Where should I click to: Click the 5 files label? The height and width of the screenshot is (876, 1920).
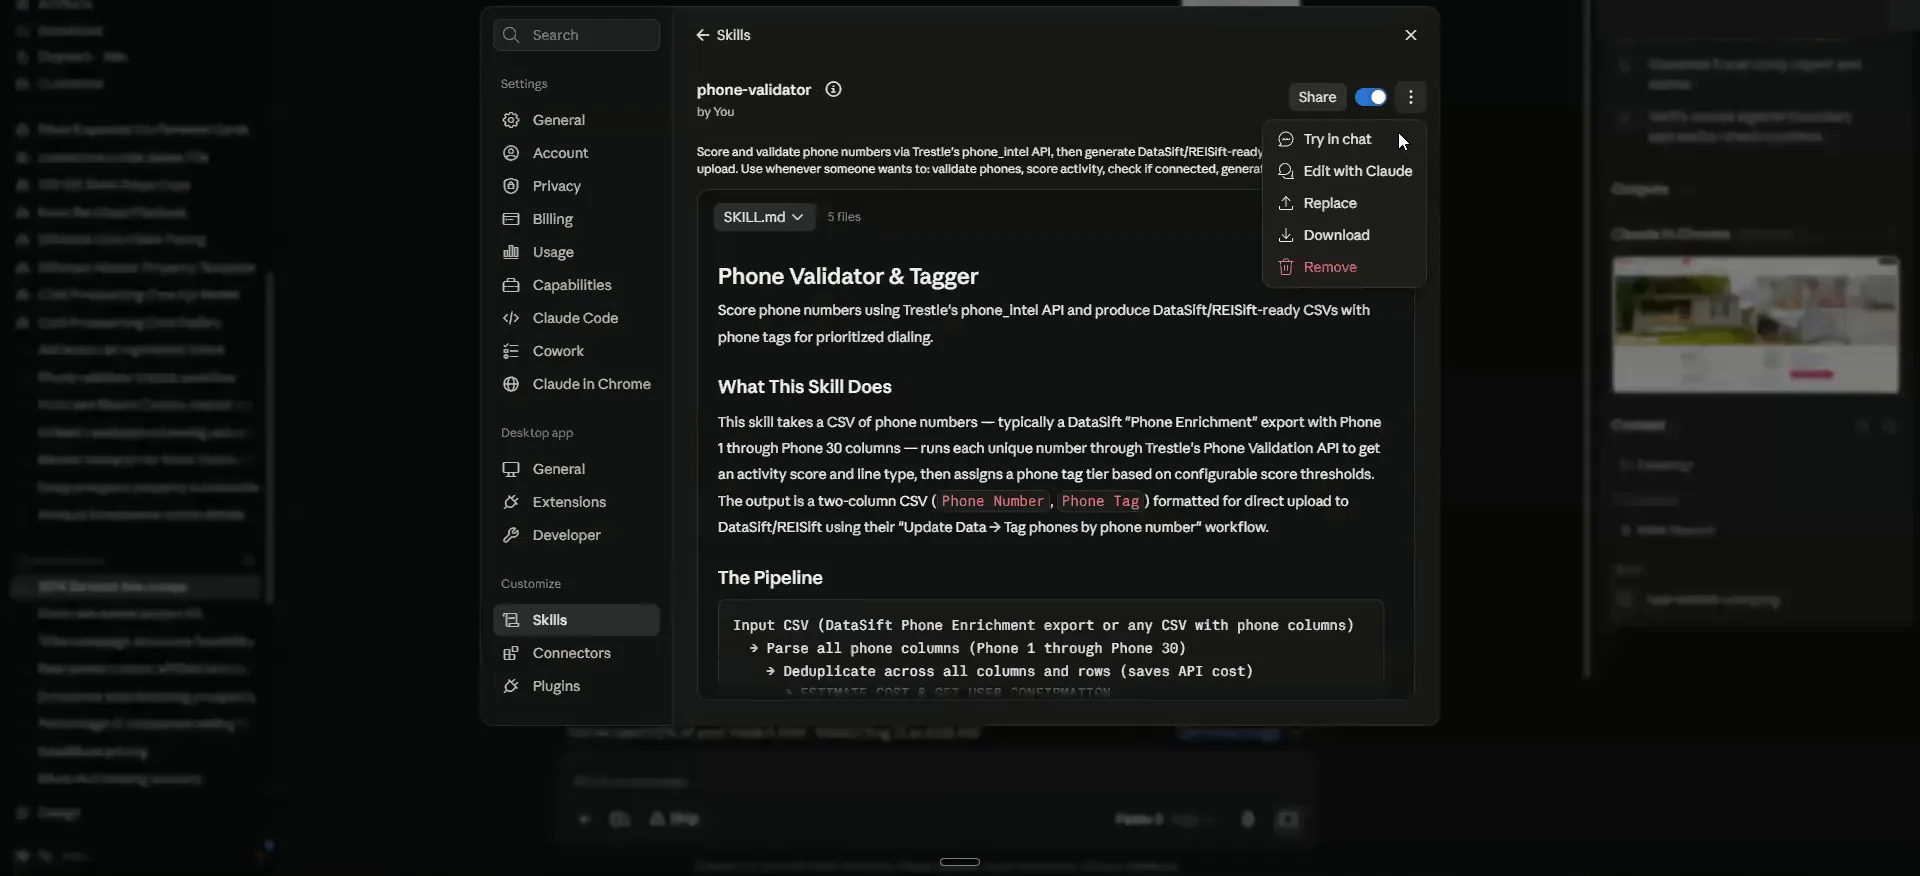tap(844, 217)
